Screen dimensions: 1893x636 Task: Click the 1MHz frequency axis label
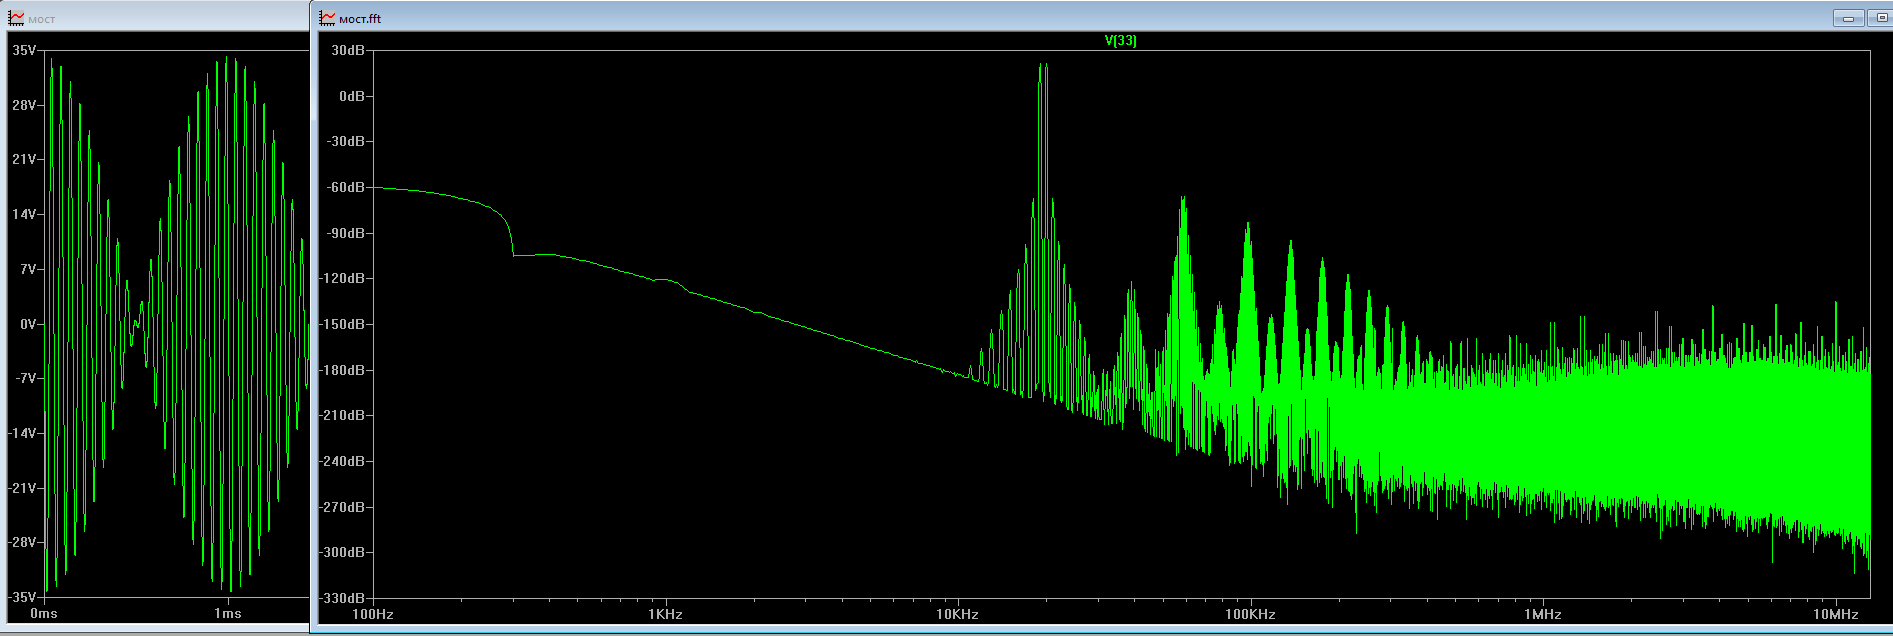click(x=1543, y=614)
